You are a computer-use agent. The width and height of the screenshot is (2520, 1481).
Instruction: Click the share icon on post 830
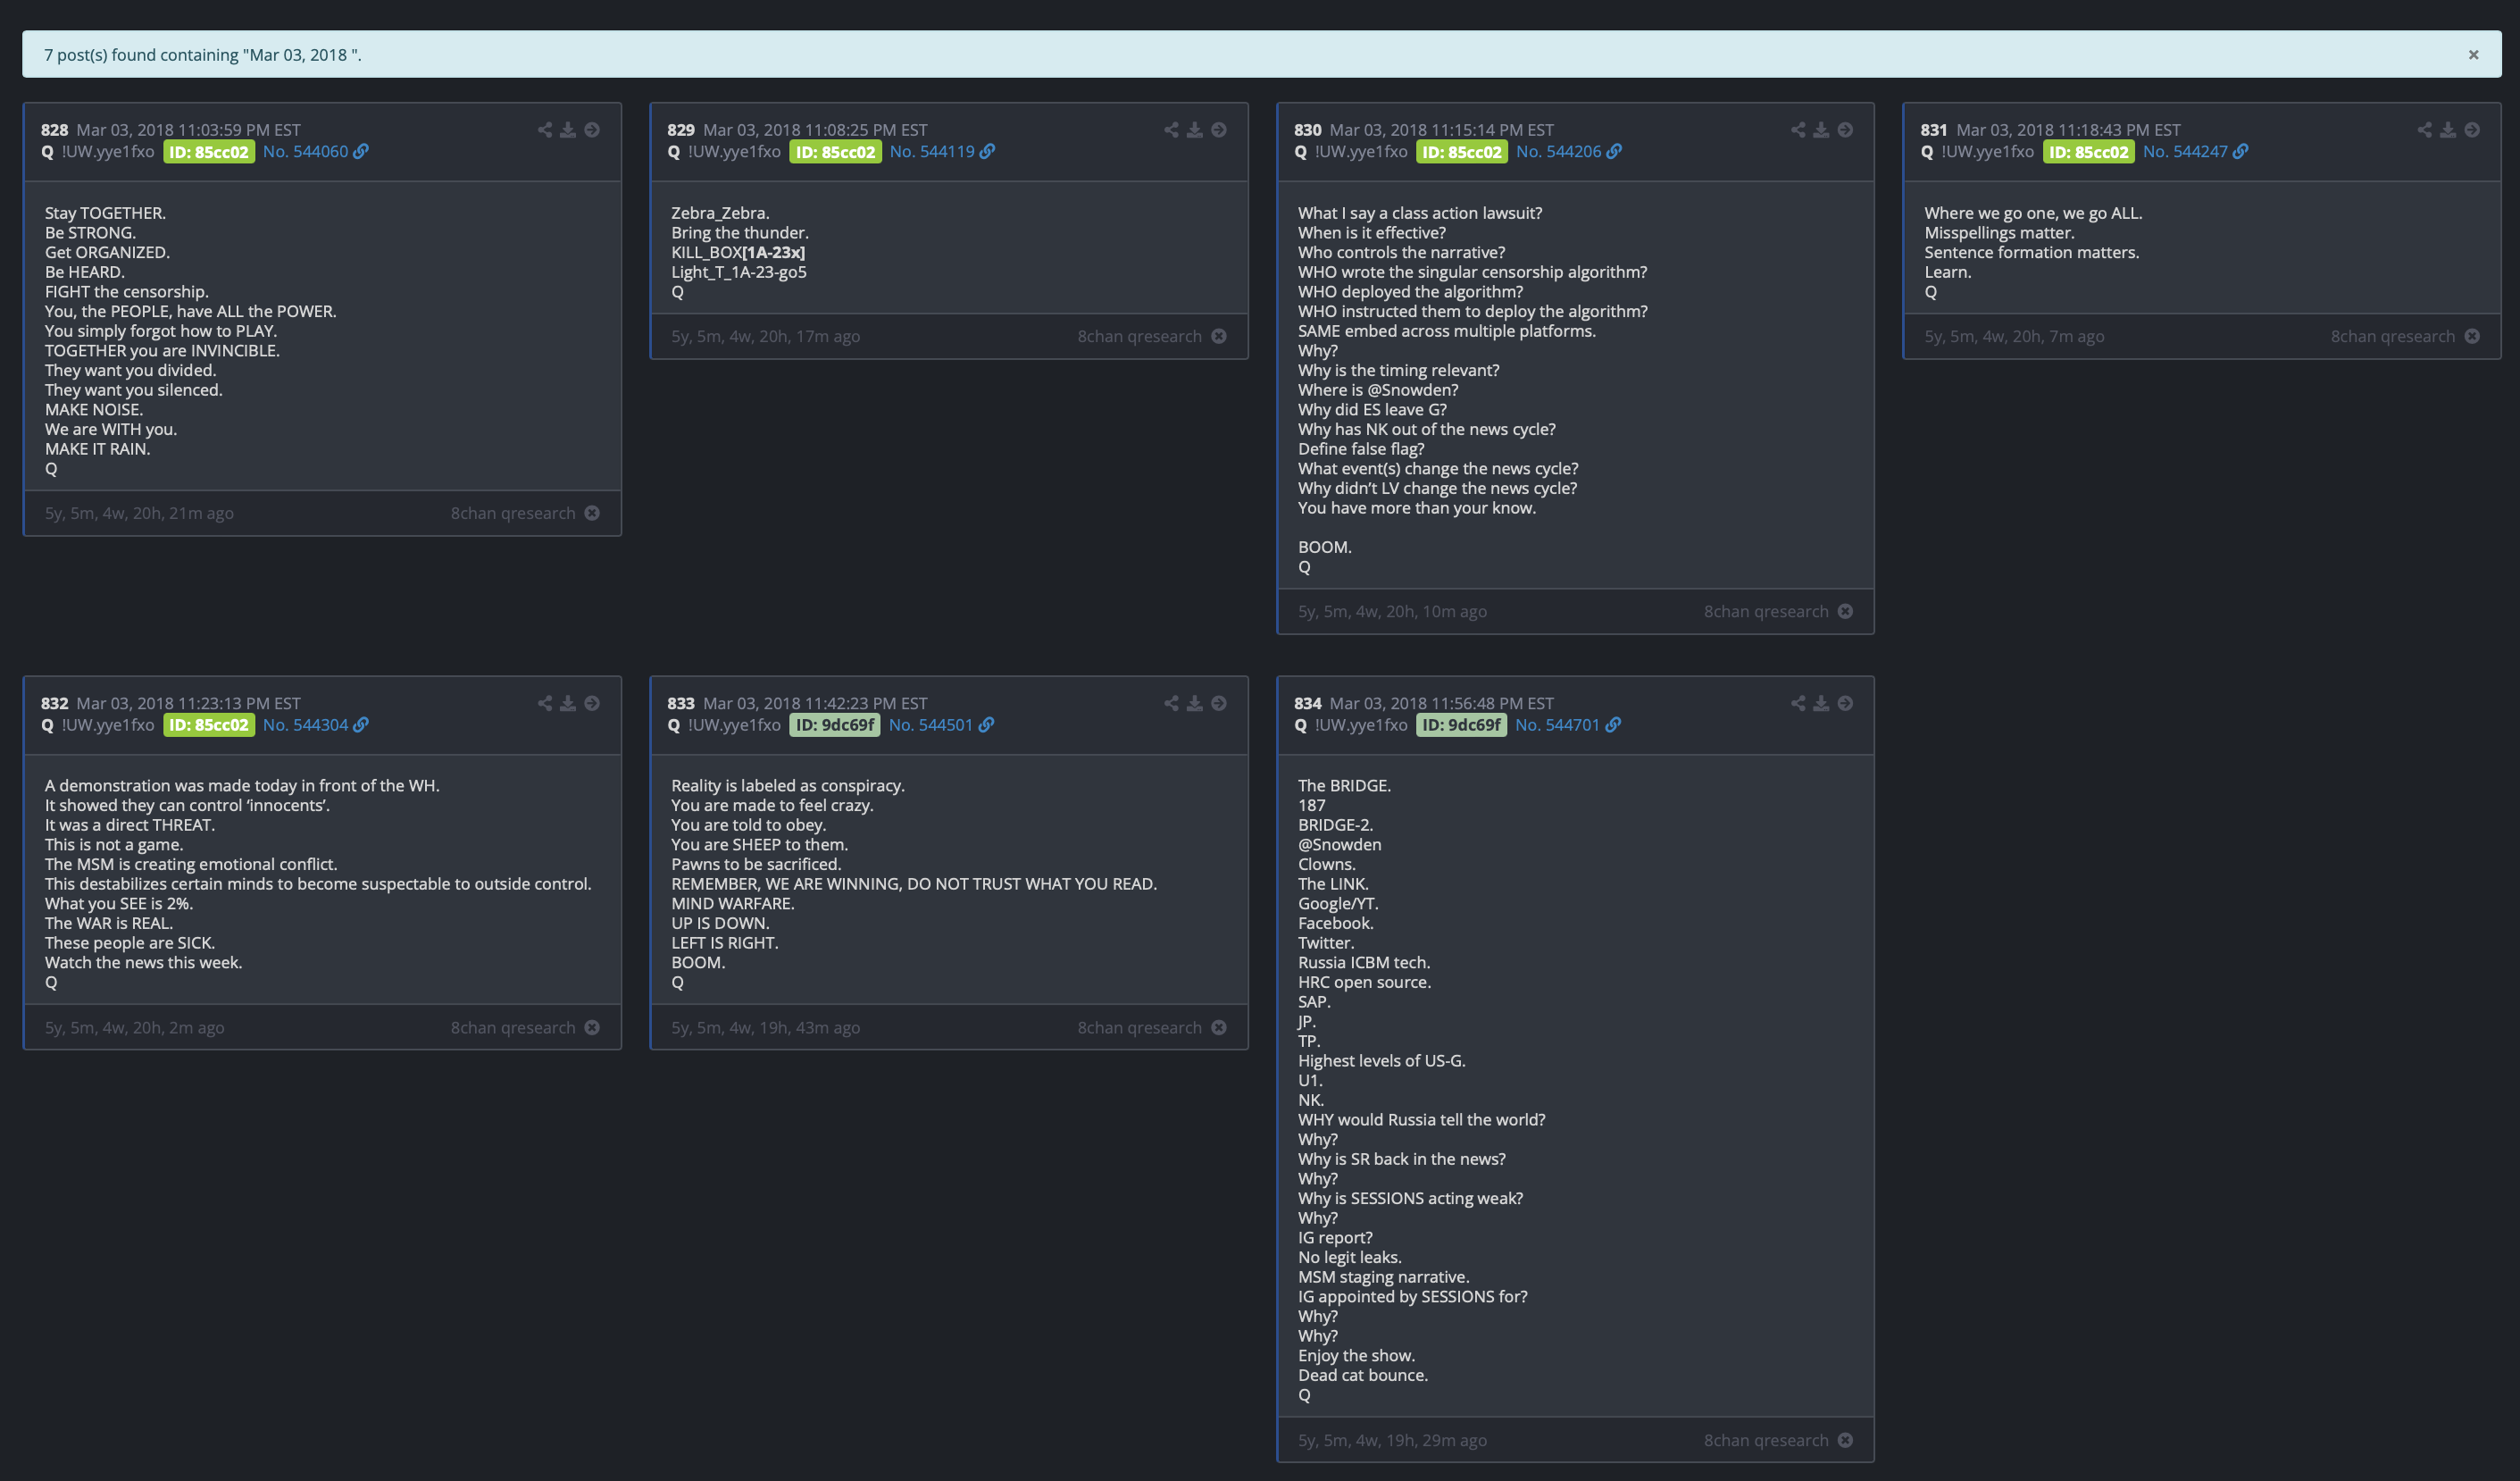(1798, 130)
